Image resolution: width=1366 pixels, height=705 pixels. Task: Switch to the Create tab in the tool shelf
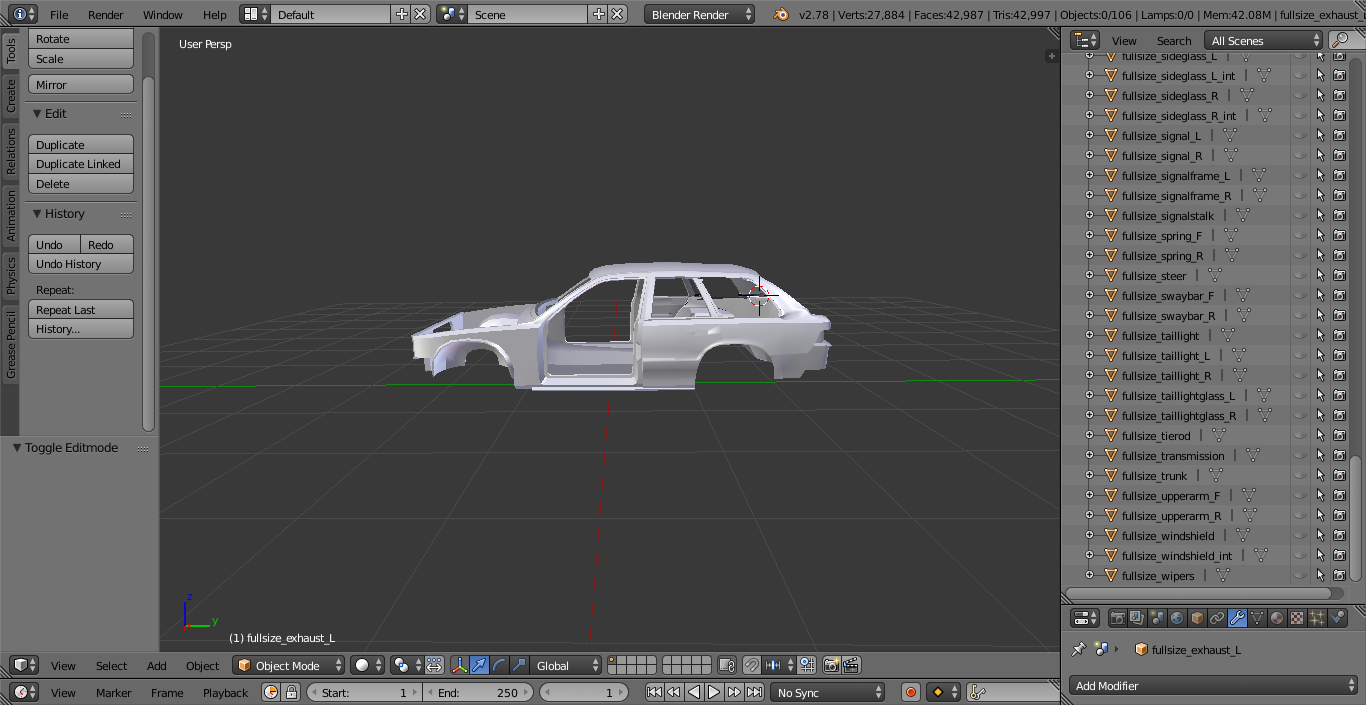coord(11,96)
